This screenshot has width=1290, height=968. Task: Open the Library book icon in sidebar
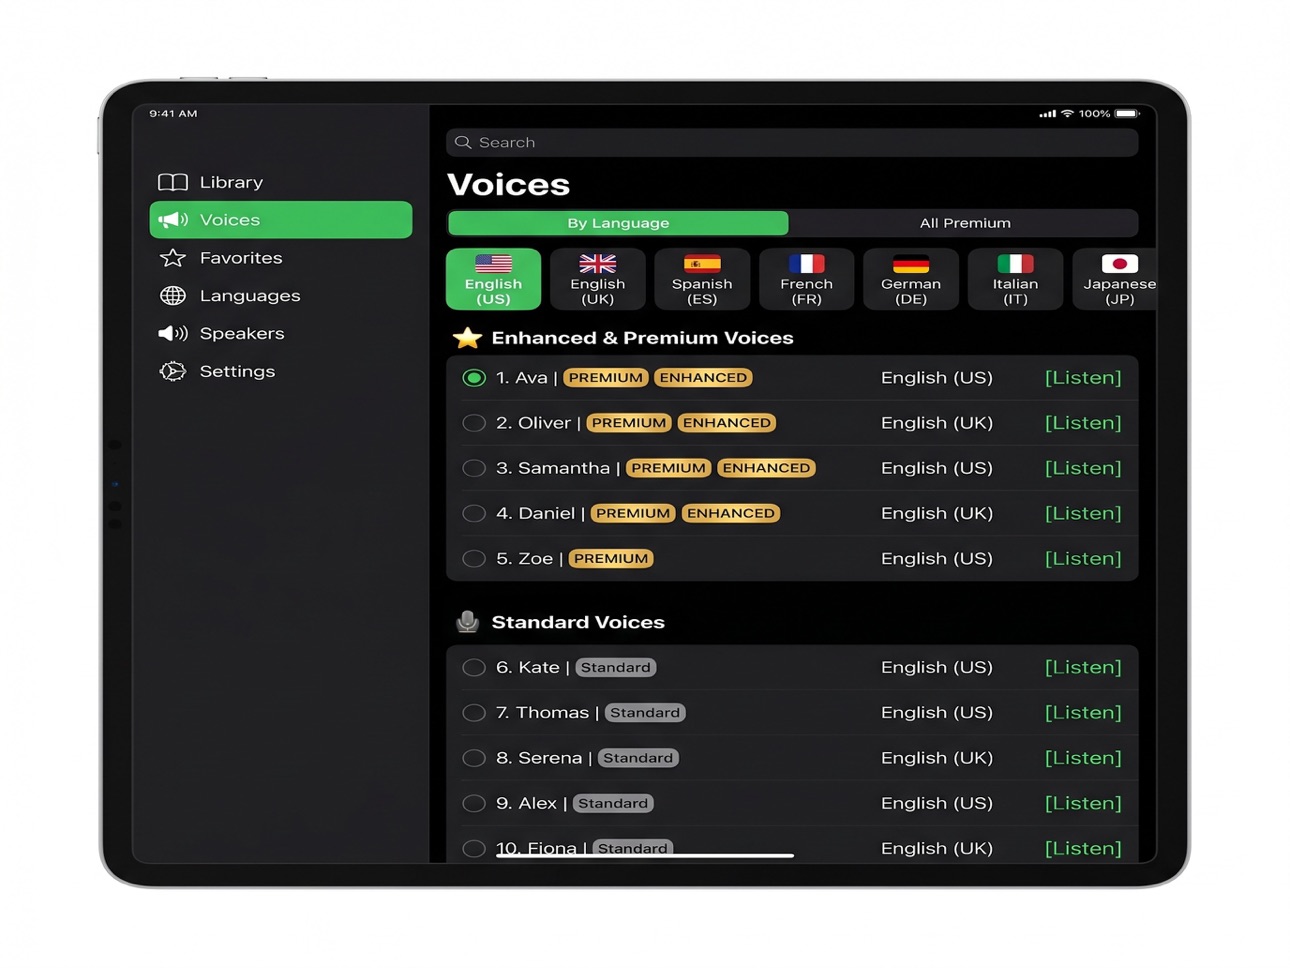(x=173, y=182)
